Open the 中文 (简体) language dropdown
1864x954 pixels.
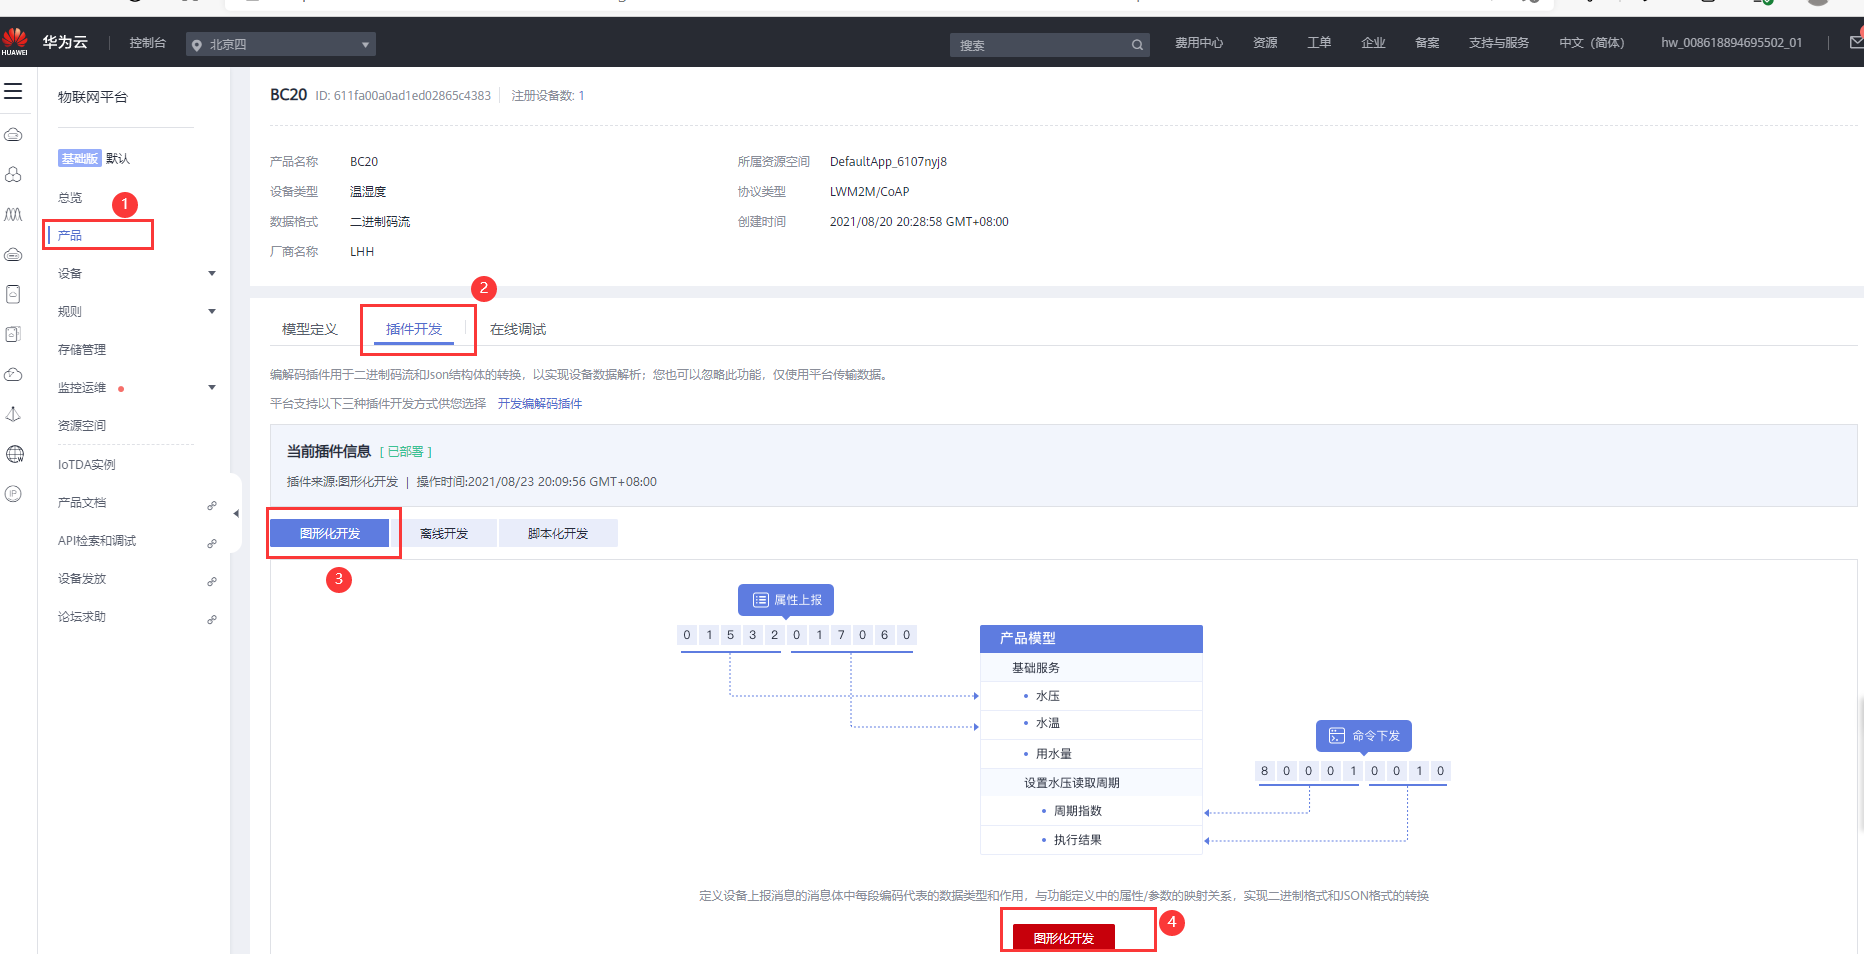(1592, 43)
